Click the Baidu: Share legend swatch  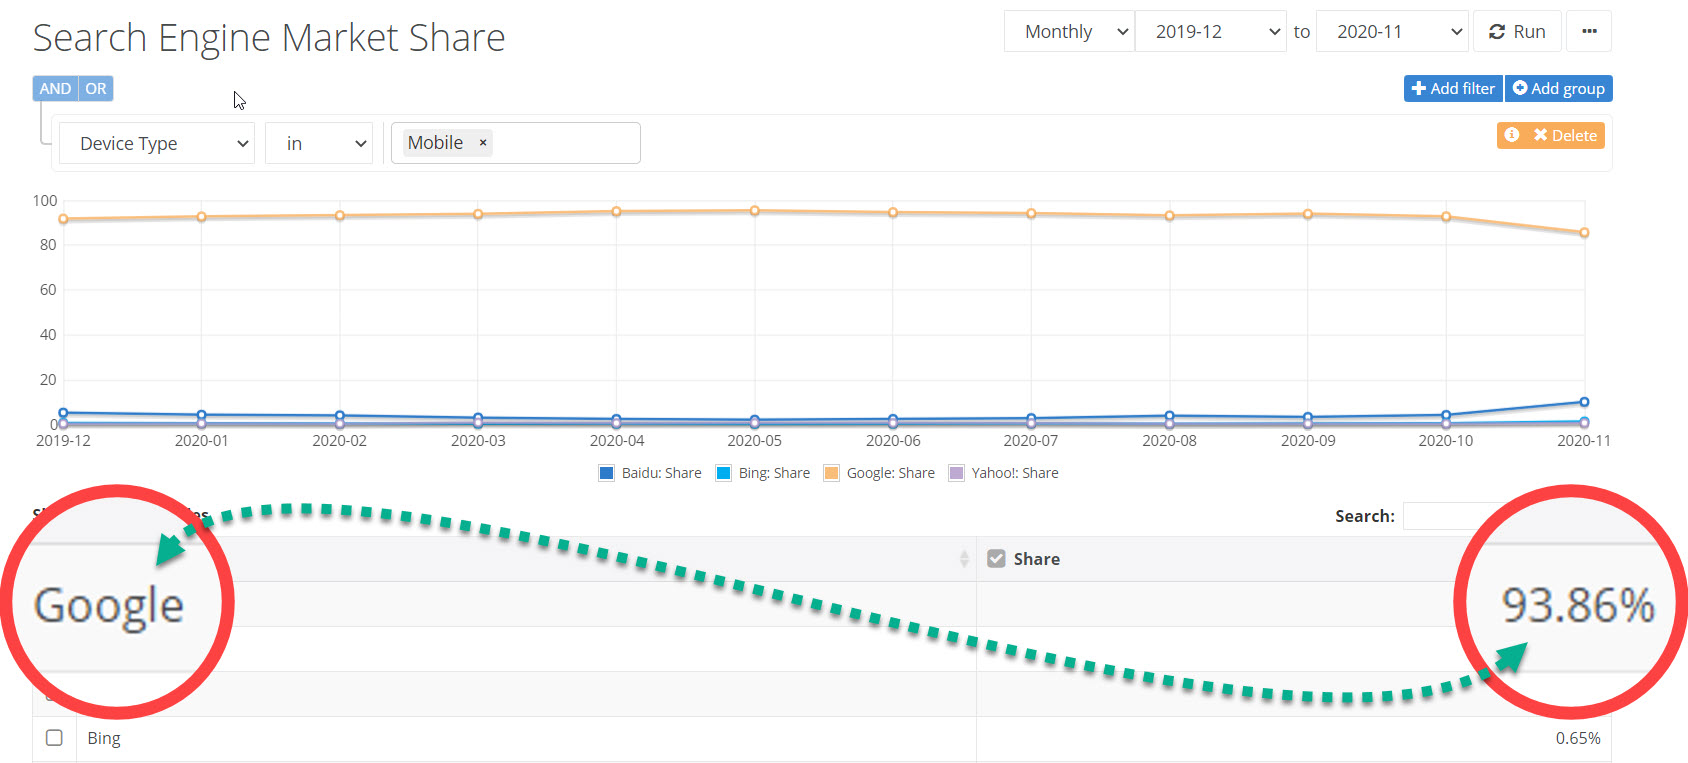[x=606, y=473]
